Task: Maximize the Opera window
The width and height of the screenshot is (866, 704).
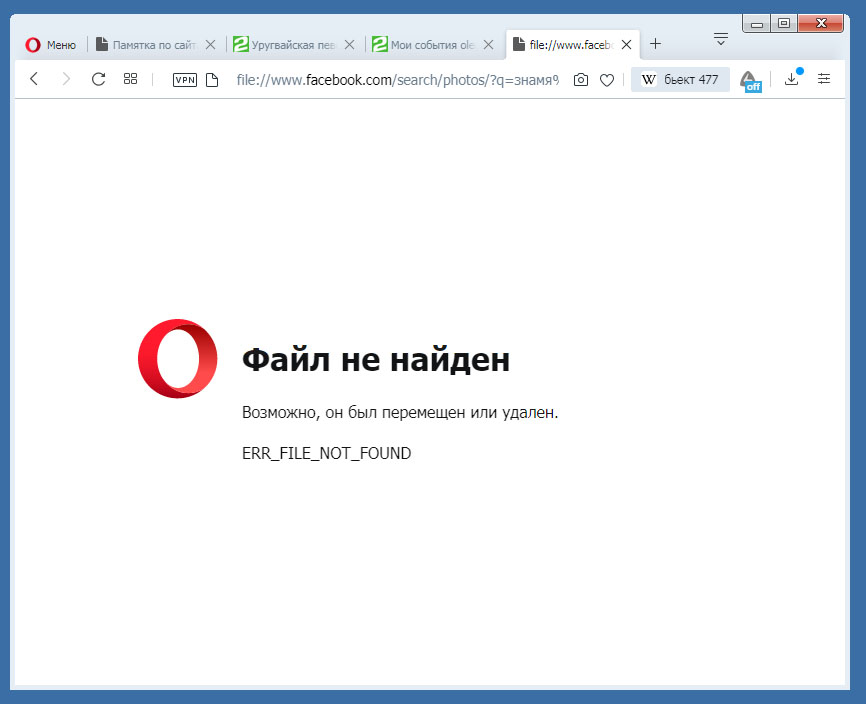Action: (x=784, y=23)
